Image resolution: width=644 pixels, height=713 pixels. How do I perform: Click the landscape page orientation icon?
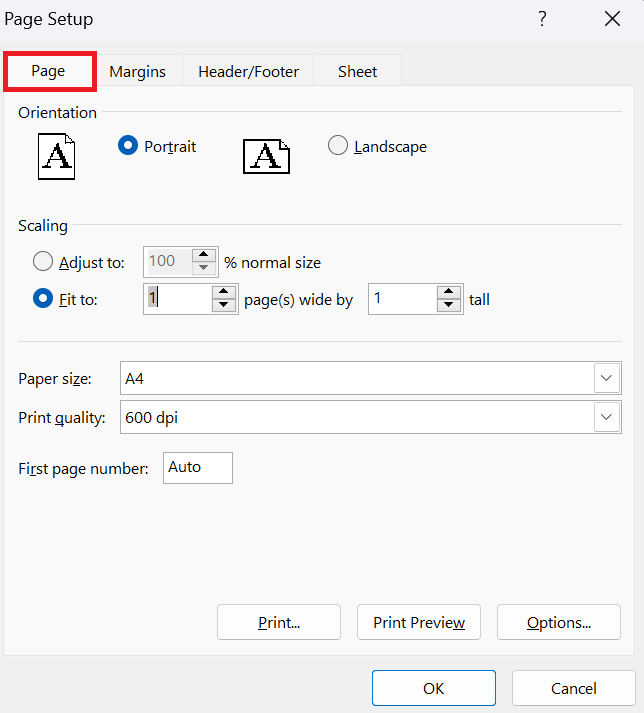coord(267,156)
